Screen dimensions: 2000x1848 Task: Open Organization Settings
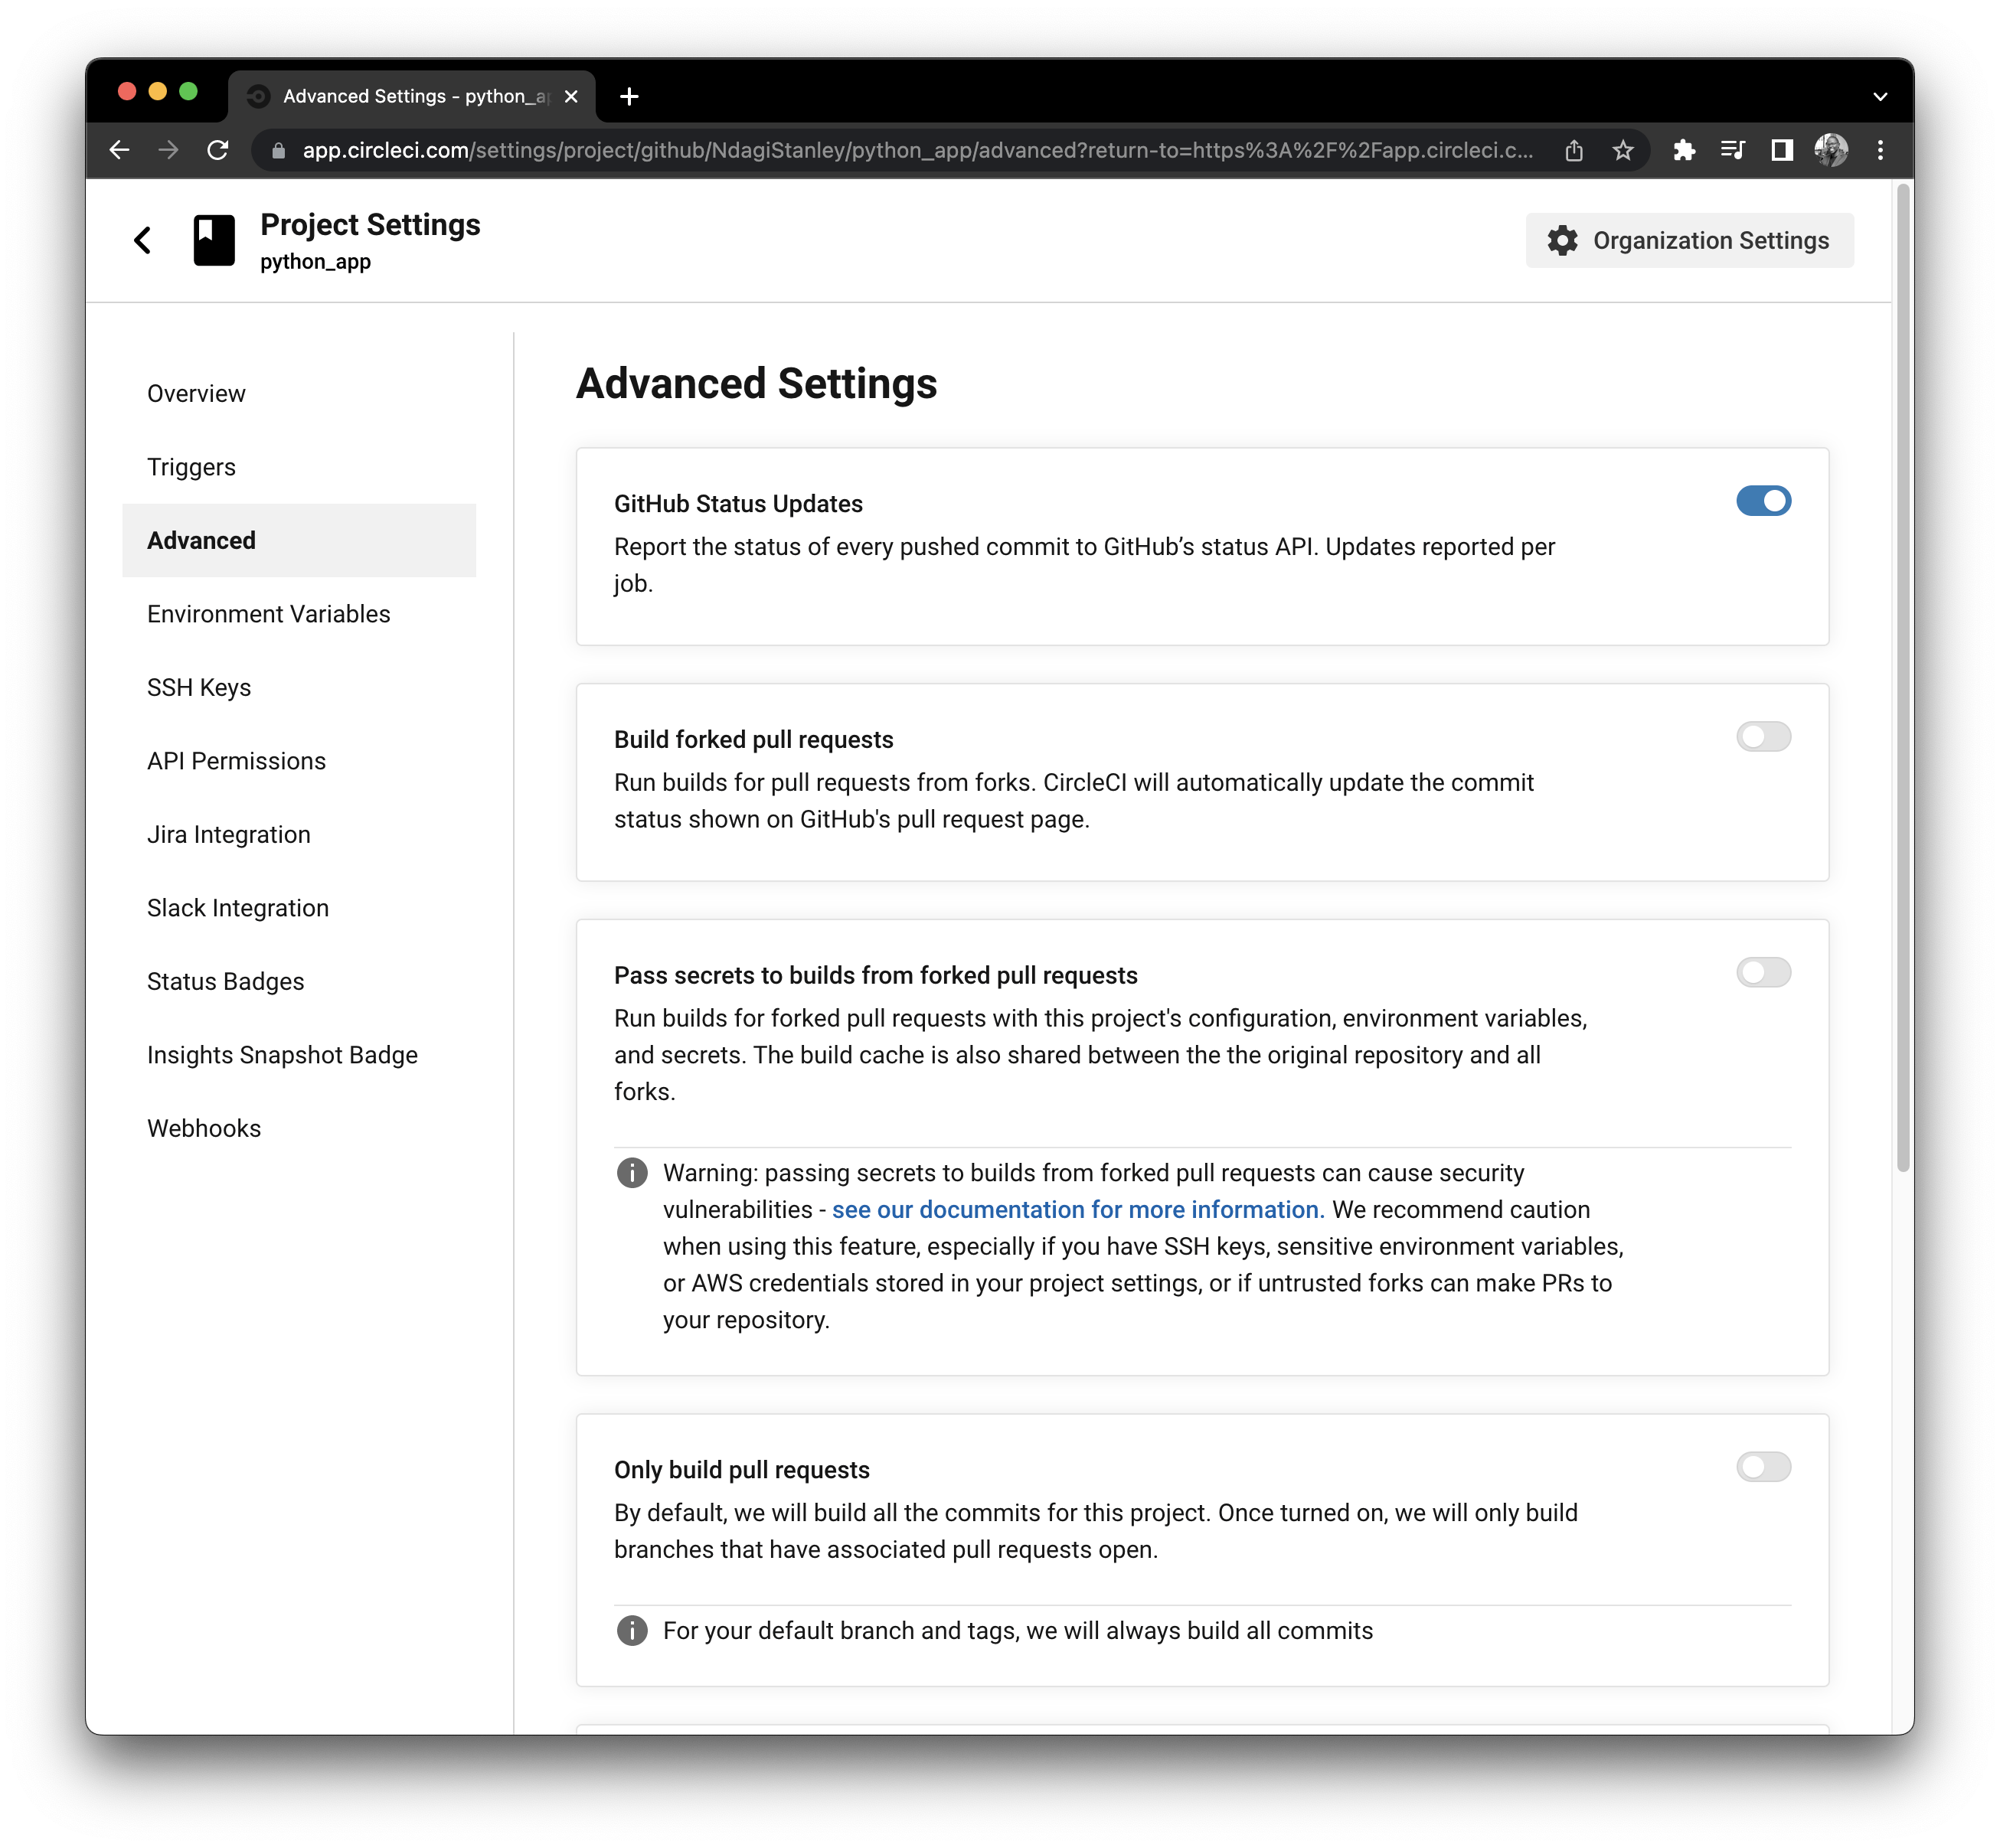(1710, 240)
